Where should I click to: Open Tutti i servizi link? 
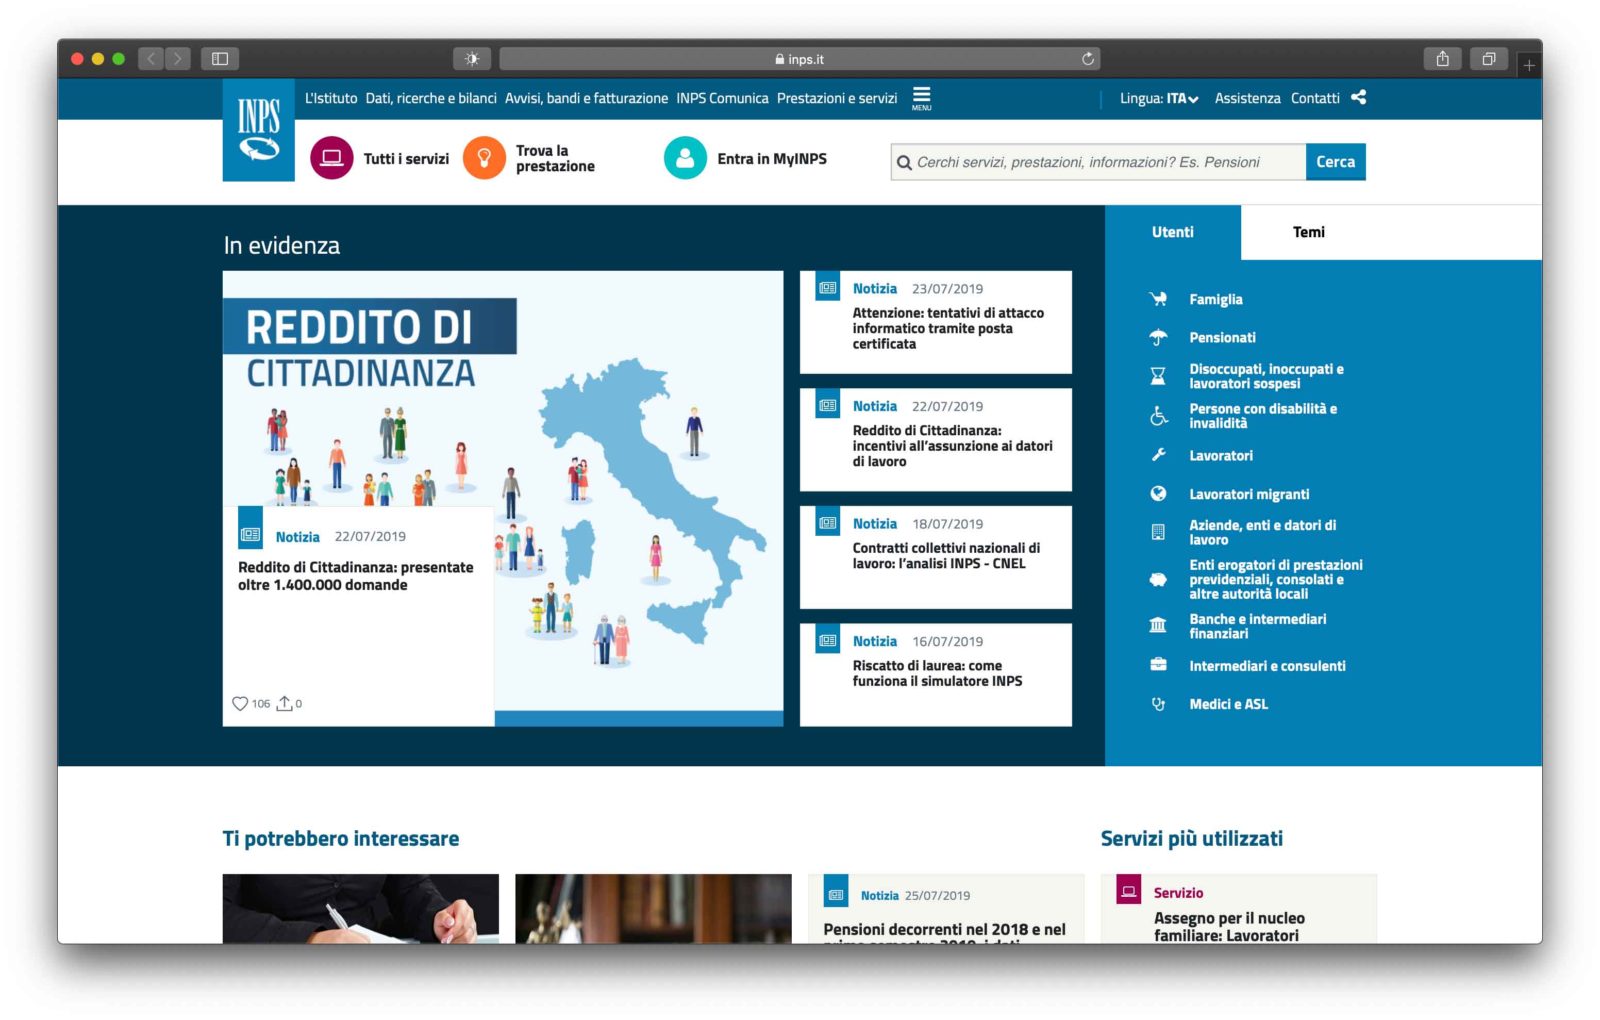click(406, 158)
